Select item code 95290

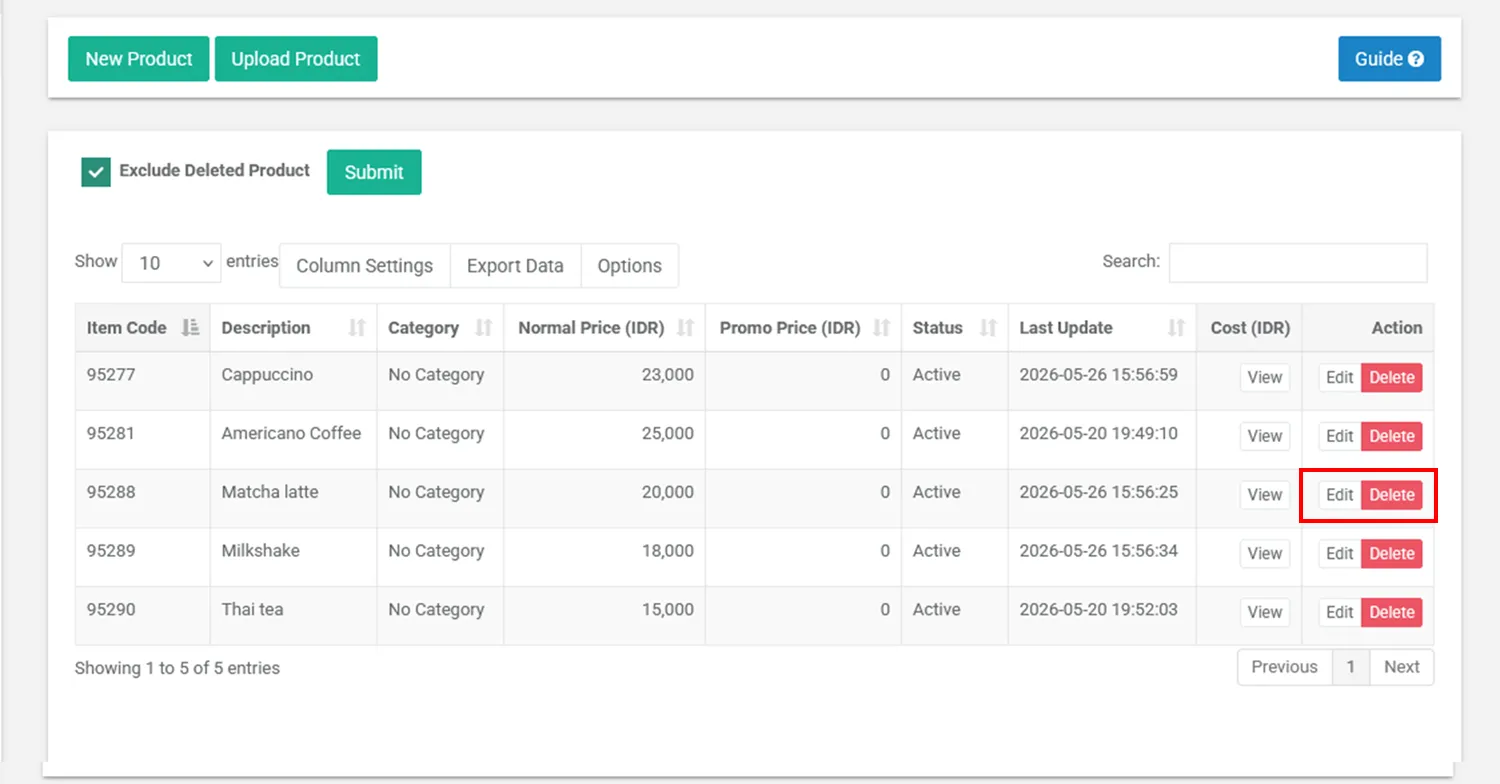(111, 610)
